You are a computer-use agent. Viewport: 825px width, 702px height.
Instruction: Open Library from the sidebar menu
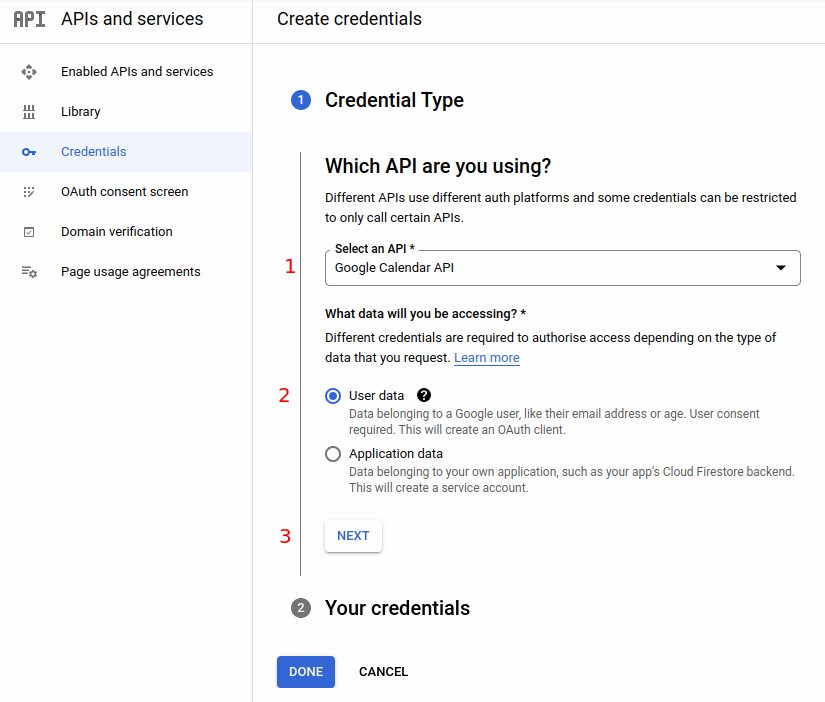tap(81, 112)
